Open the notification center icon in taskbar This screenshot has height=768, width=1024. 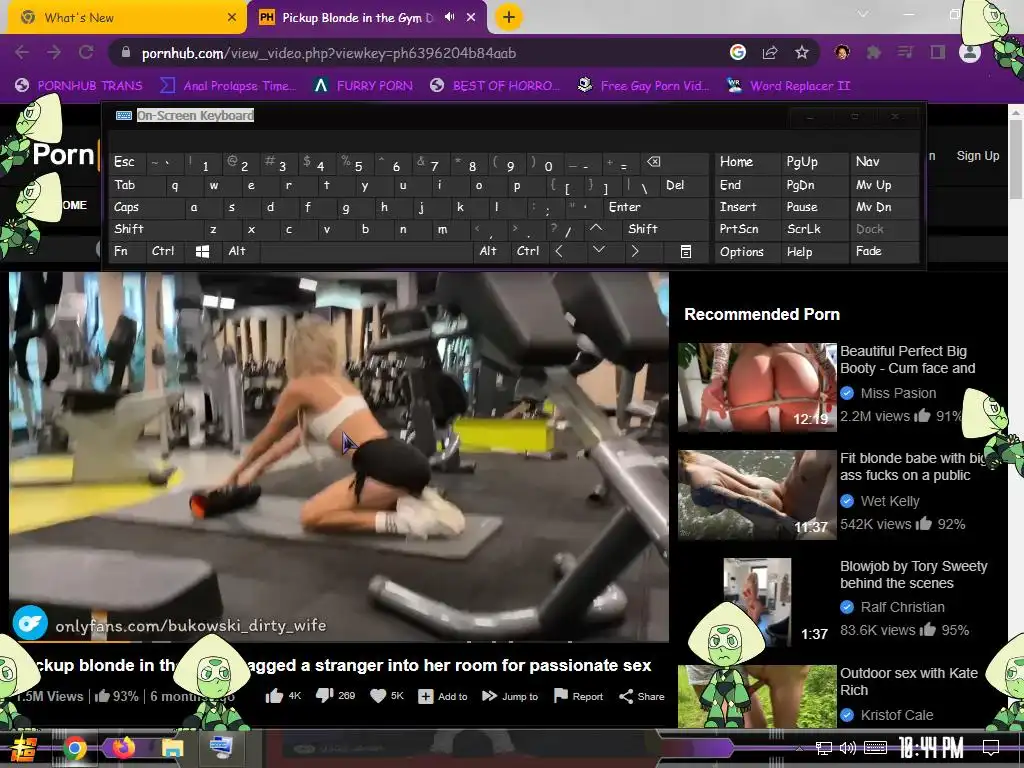pyautogui.click(x=991, y=748)
